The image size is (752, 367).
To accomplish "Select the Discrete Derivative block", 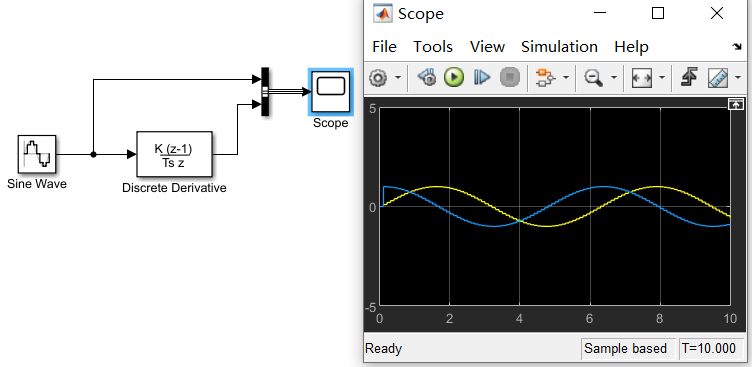I will pos(175,154).
